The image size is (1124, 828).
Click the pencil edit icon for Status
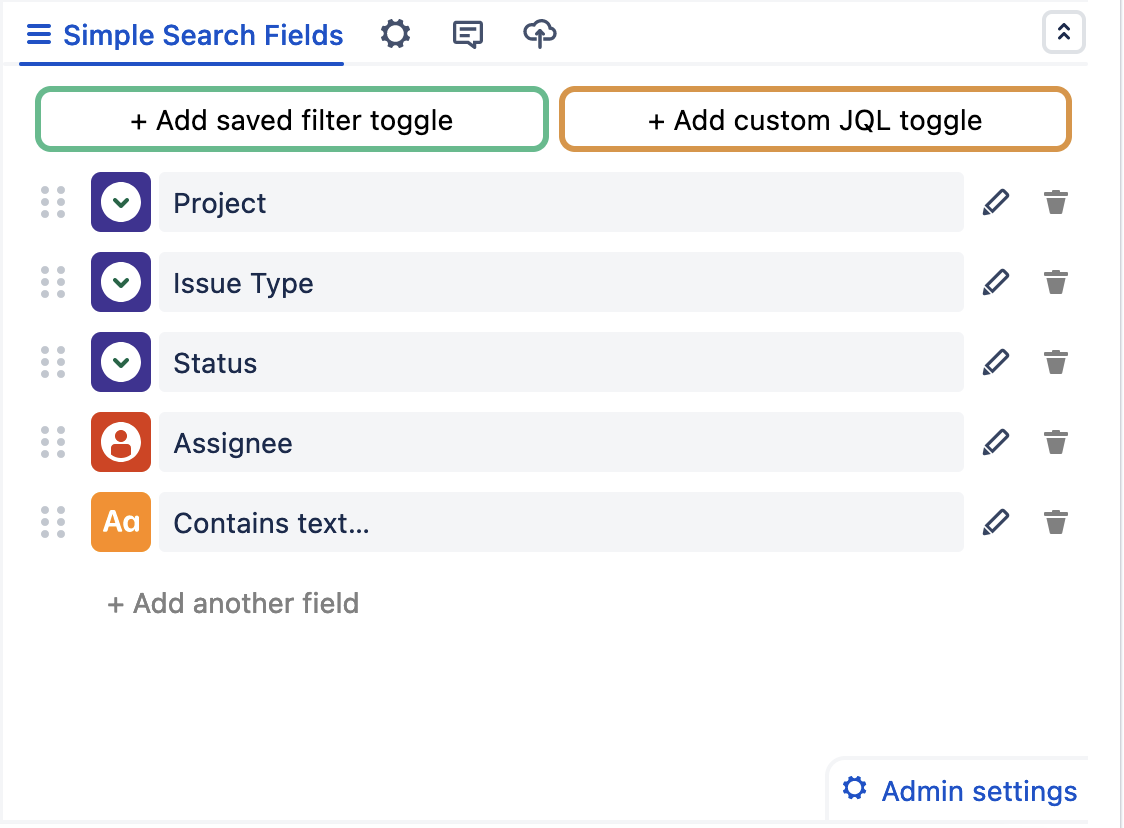click(x=995, y=362)
